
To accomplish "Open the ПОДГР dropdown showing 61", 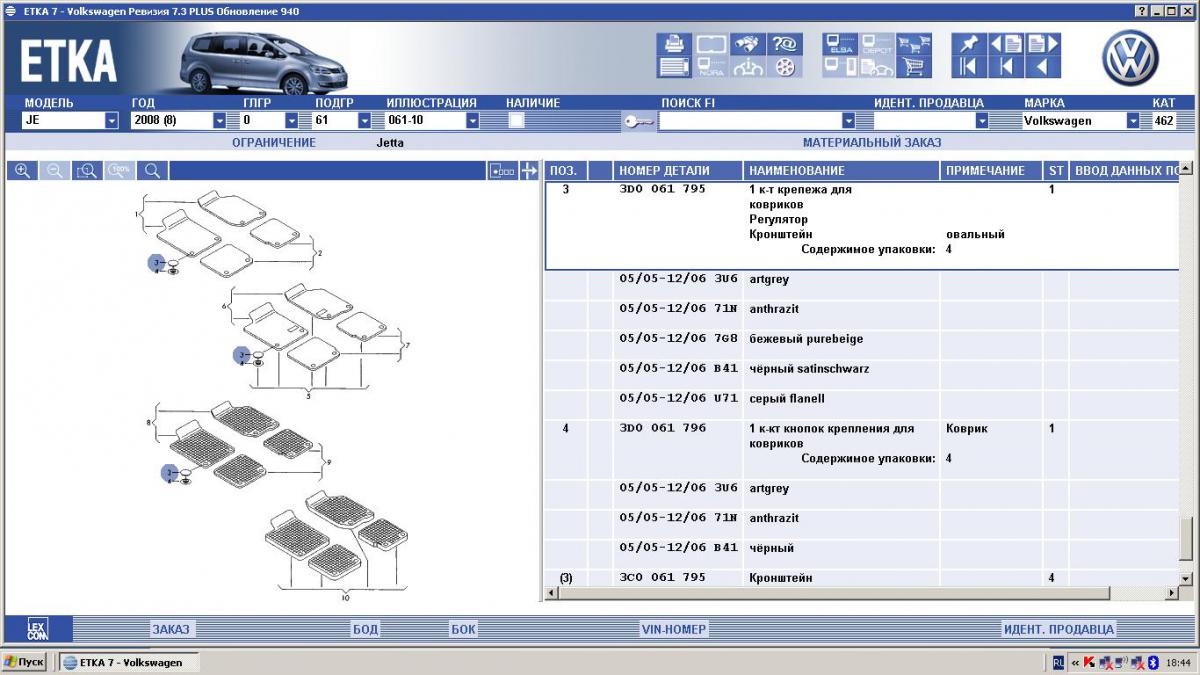I will (x=364, y=120).
